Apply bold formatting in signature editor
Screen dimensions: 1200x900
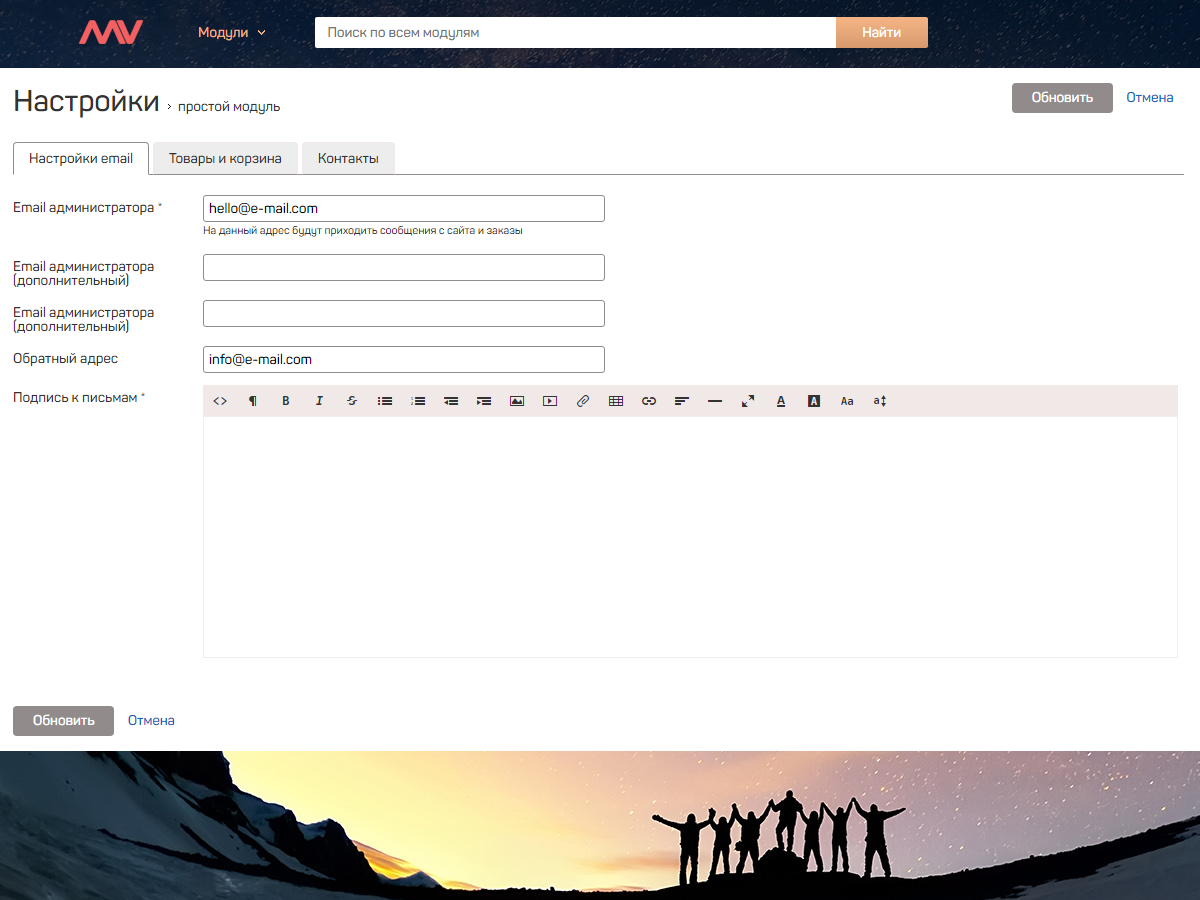tap(286, 401)
